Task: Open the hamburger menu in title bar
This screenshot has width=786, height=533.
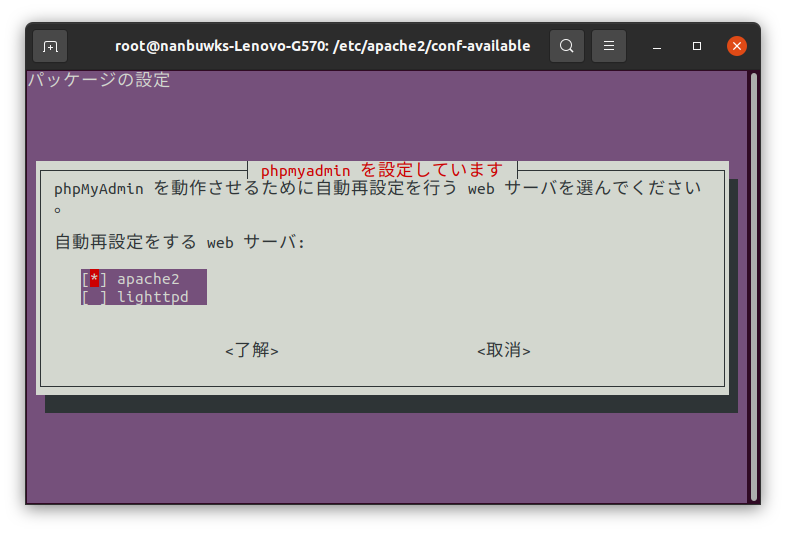Action: point(609,46)
